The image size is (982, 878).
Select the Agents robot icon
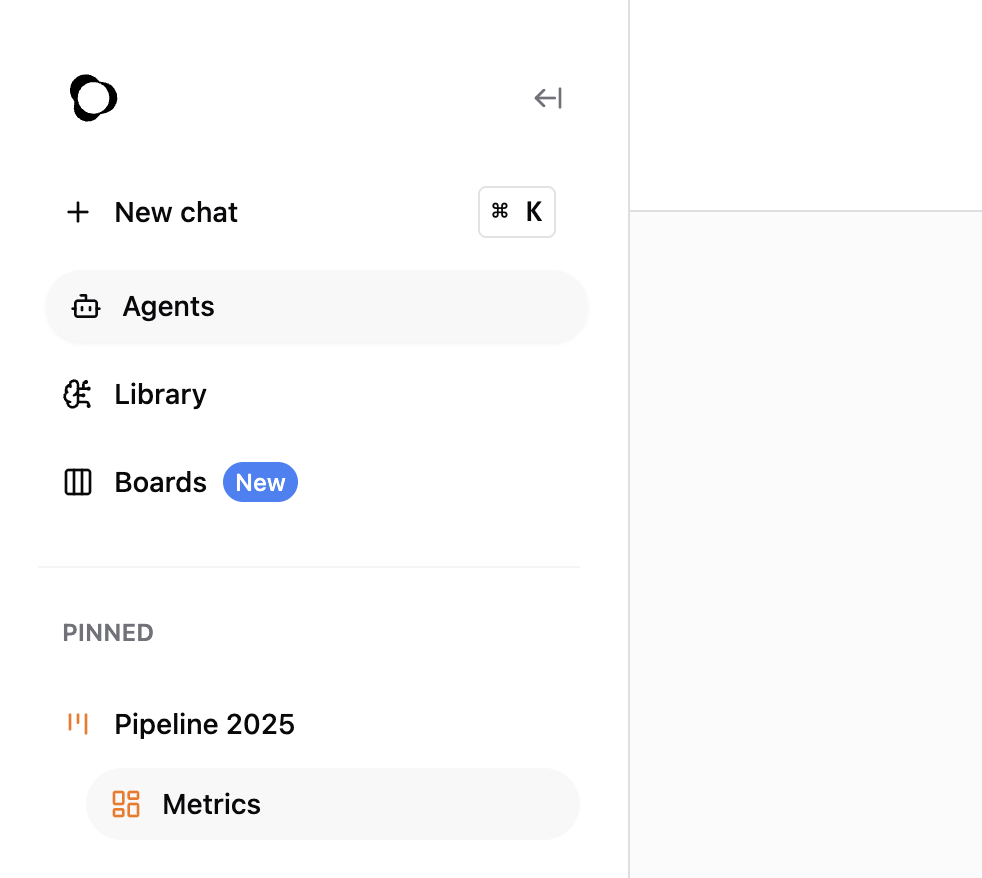(x=86, y=306)
